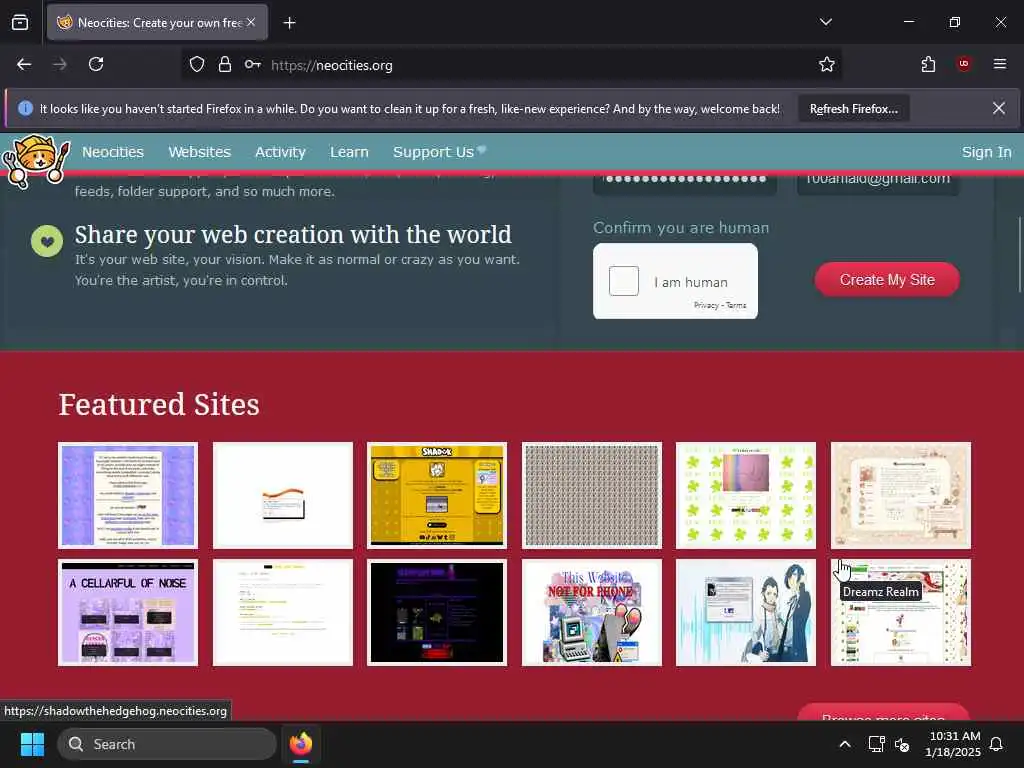The image size is (1024, 768).
Task: Open the clock and date panel
Action: click(x=953, y=744)
